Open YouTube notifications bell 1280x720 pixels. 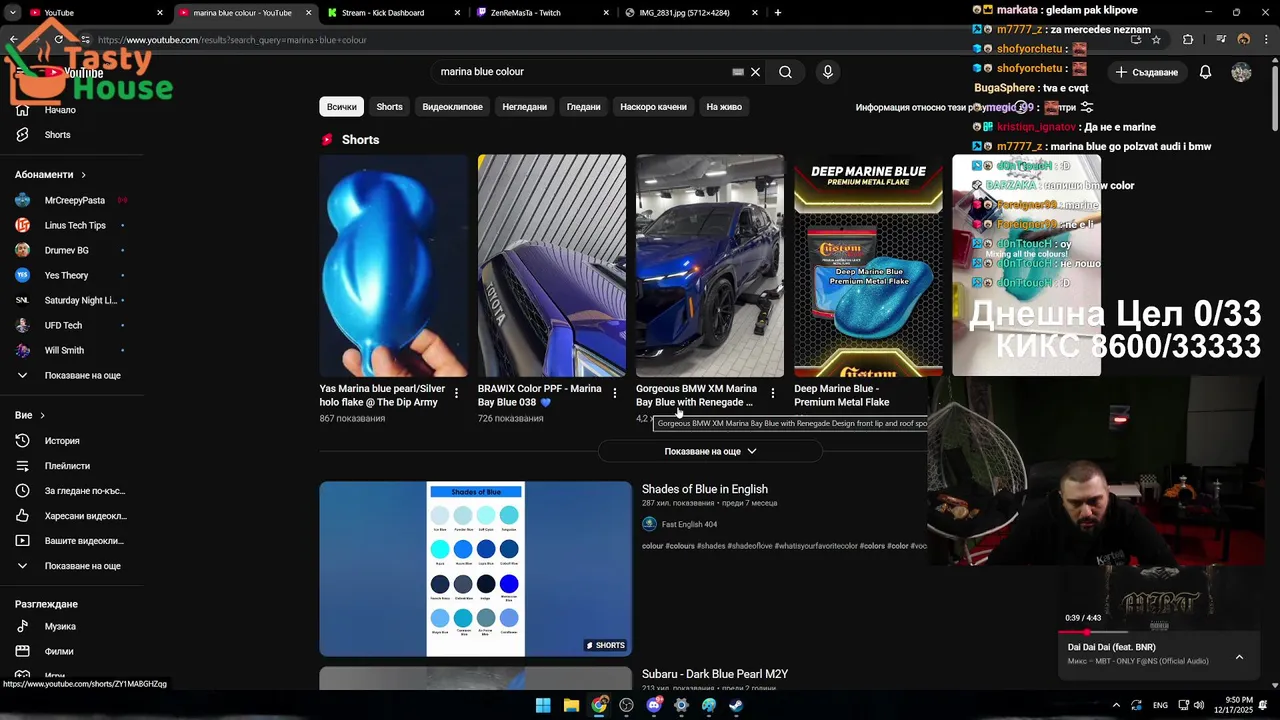(x=1205, y=72)
